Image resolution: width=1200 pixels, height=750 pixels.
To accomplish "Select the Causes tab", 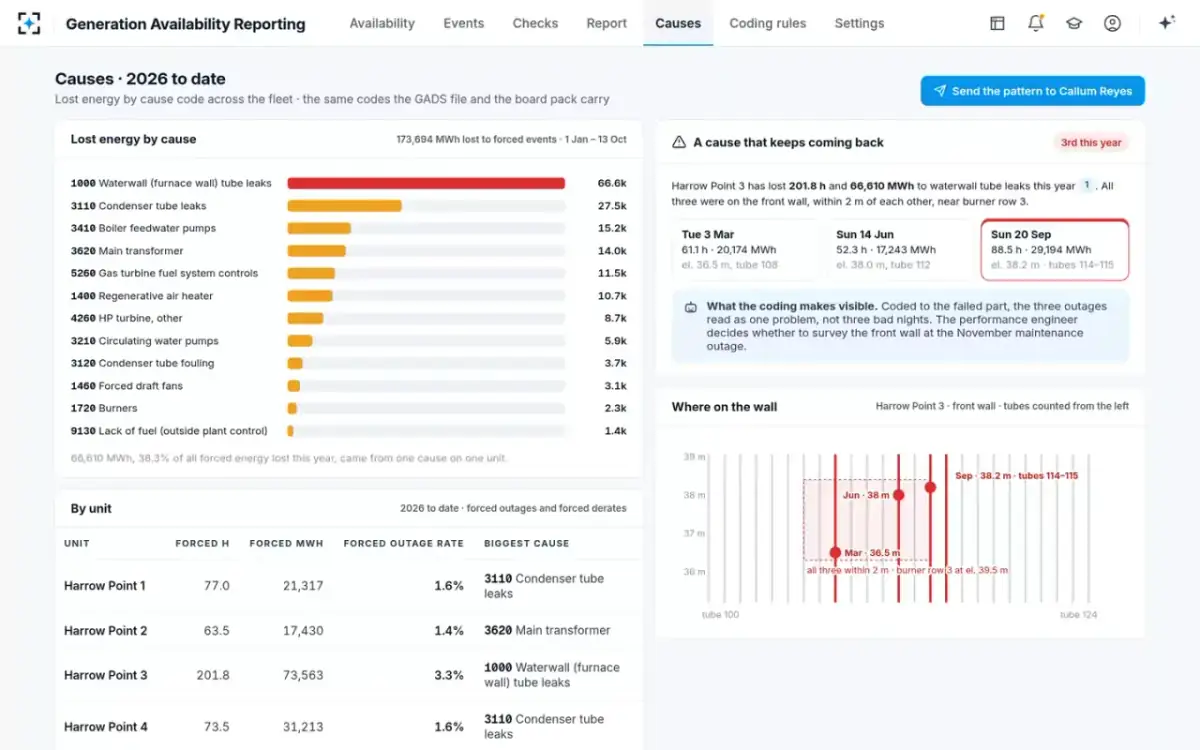I will [678, 23].
